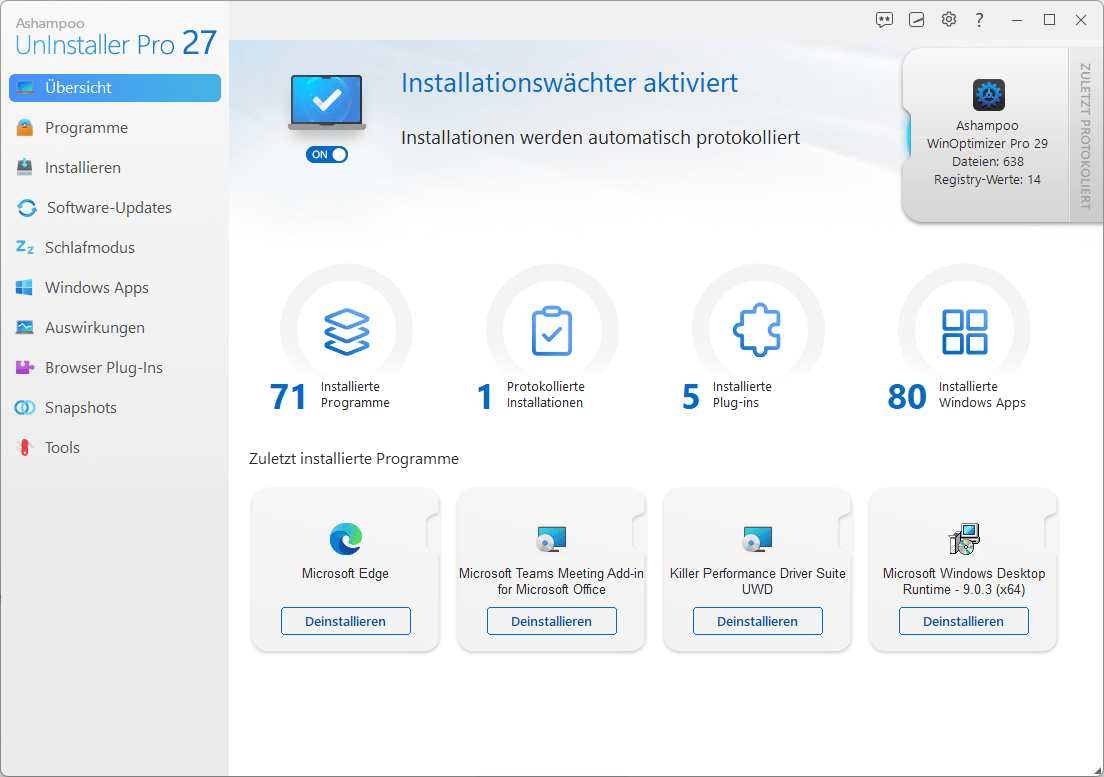
Task: Click the 1 Protokollierte Installationen count
Action: pyautogui.click(x=484, y=396)
